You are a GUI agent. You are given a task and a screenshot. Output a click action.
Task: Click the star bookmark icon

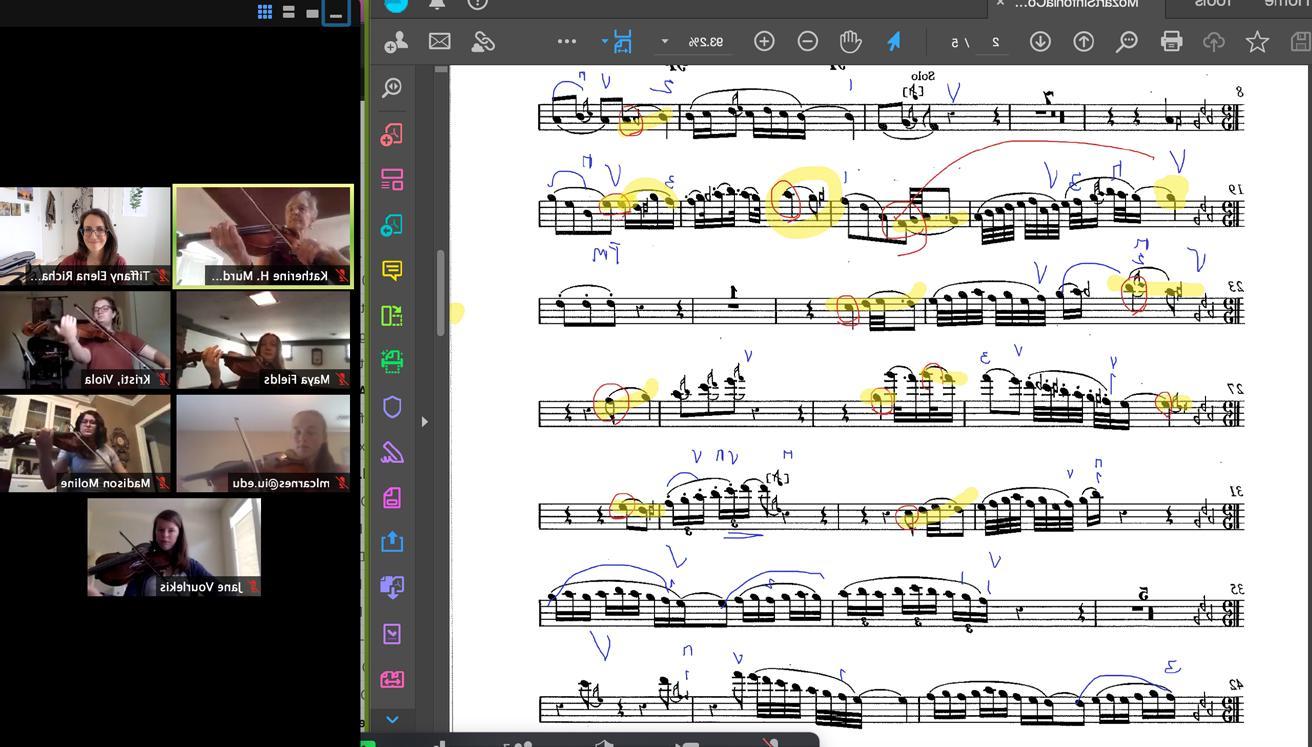tap(1257, 41)
